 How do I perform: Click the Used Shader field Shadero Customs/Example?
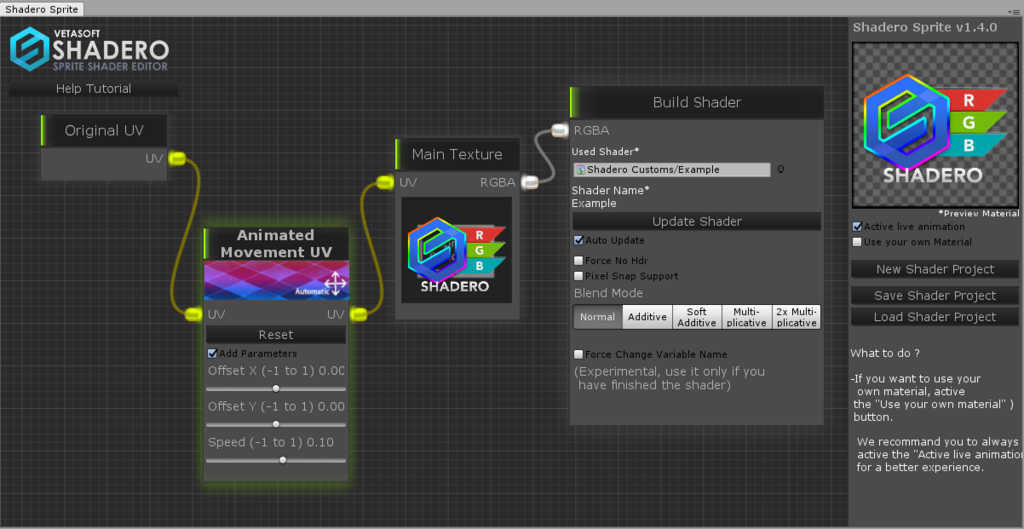point(672,170)
